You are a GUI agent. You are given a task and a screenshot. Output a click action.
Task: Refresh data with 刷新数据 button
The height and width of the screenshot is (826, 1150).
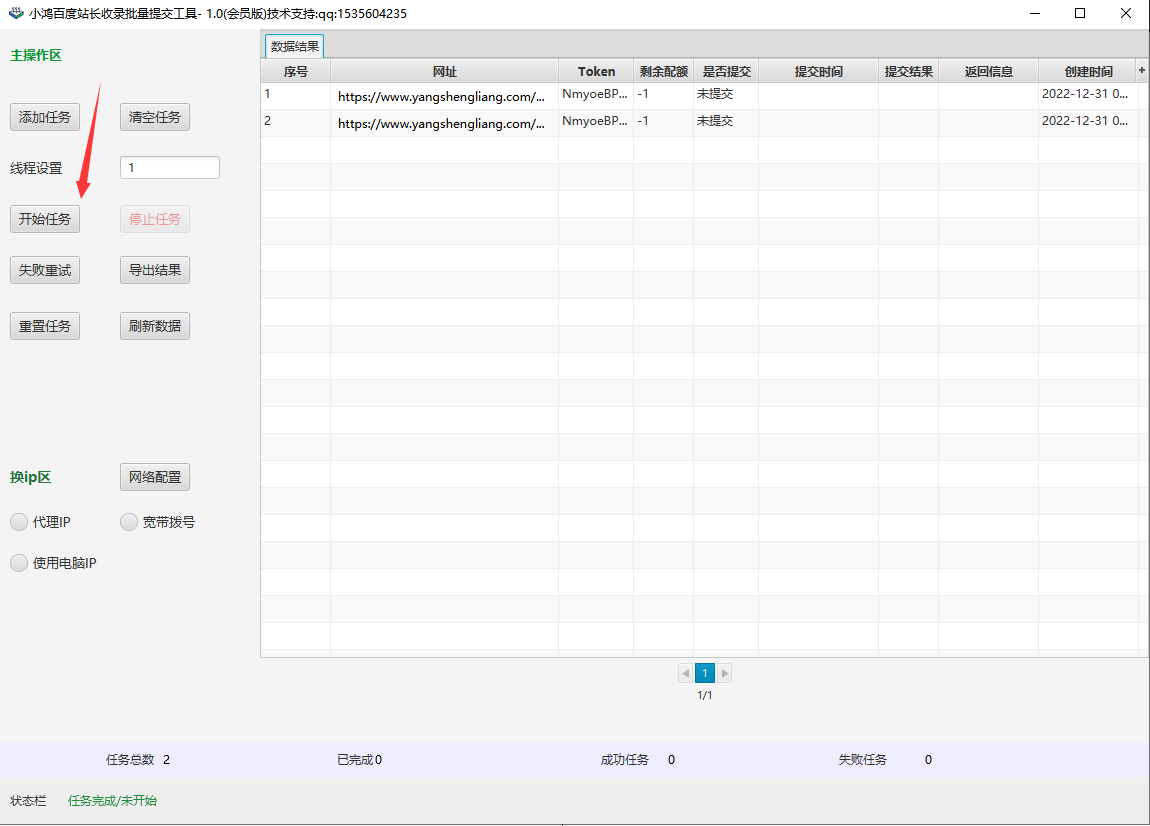click(x=155, y=326)
